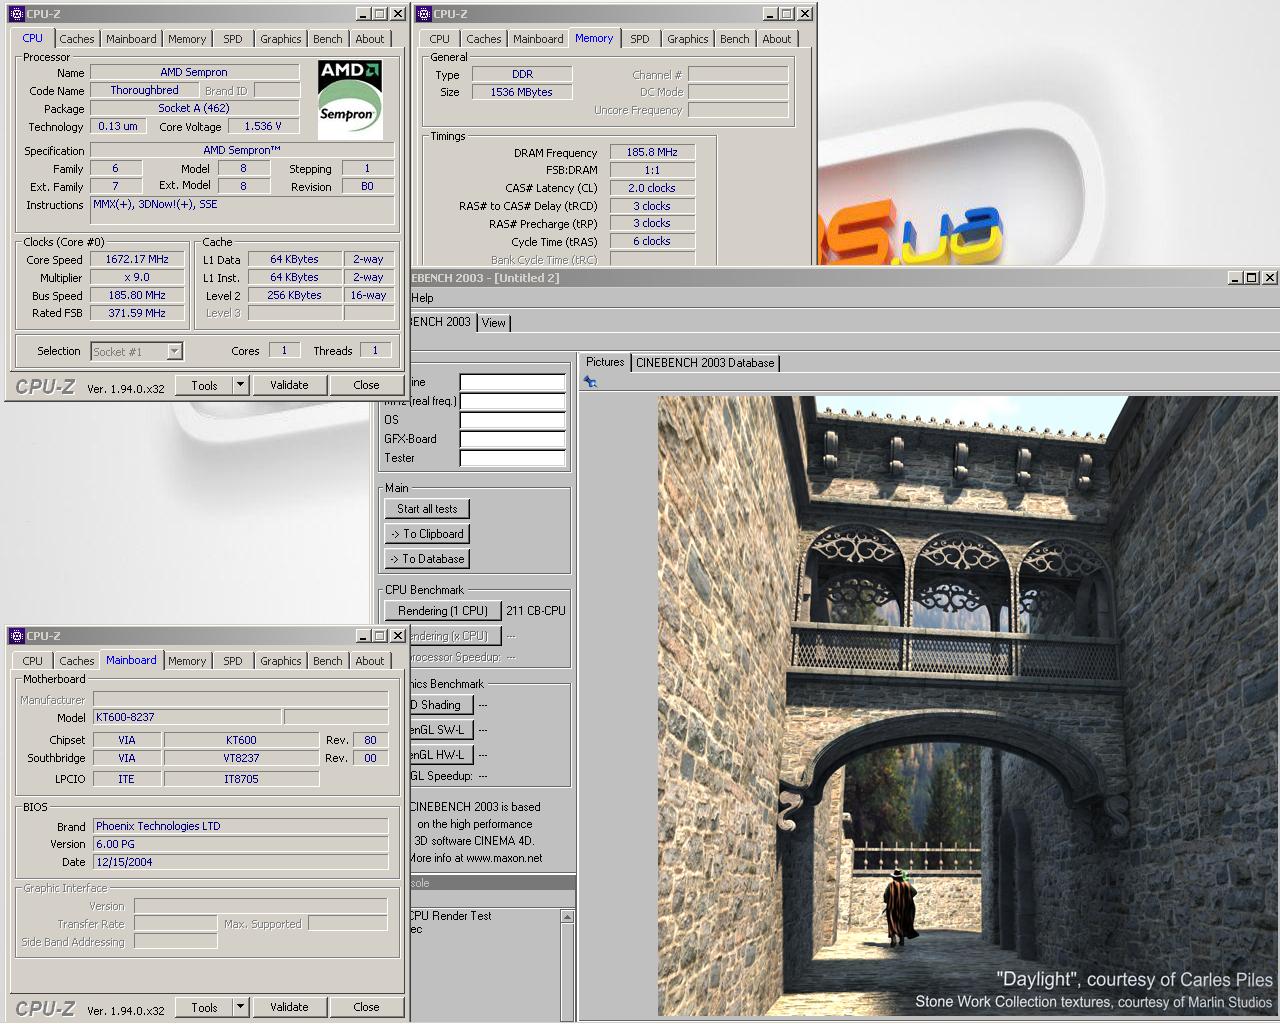Open Graphics tab in top-left CPU-Z window
1280x1024 pixels.
(280, 39)
